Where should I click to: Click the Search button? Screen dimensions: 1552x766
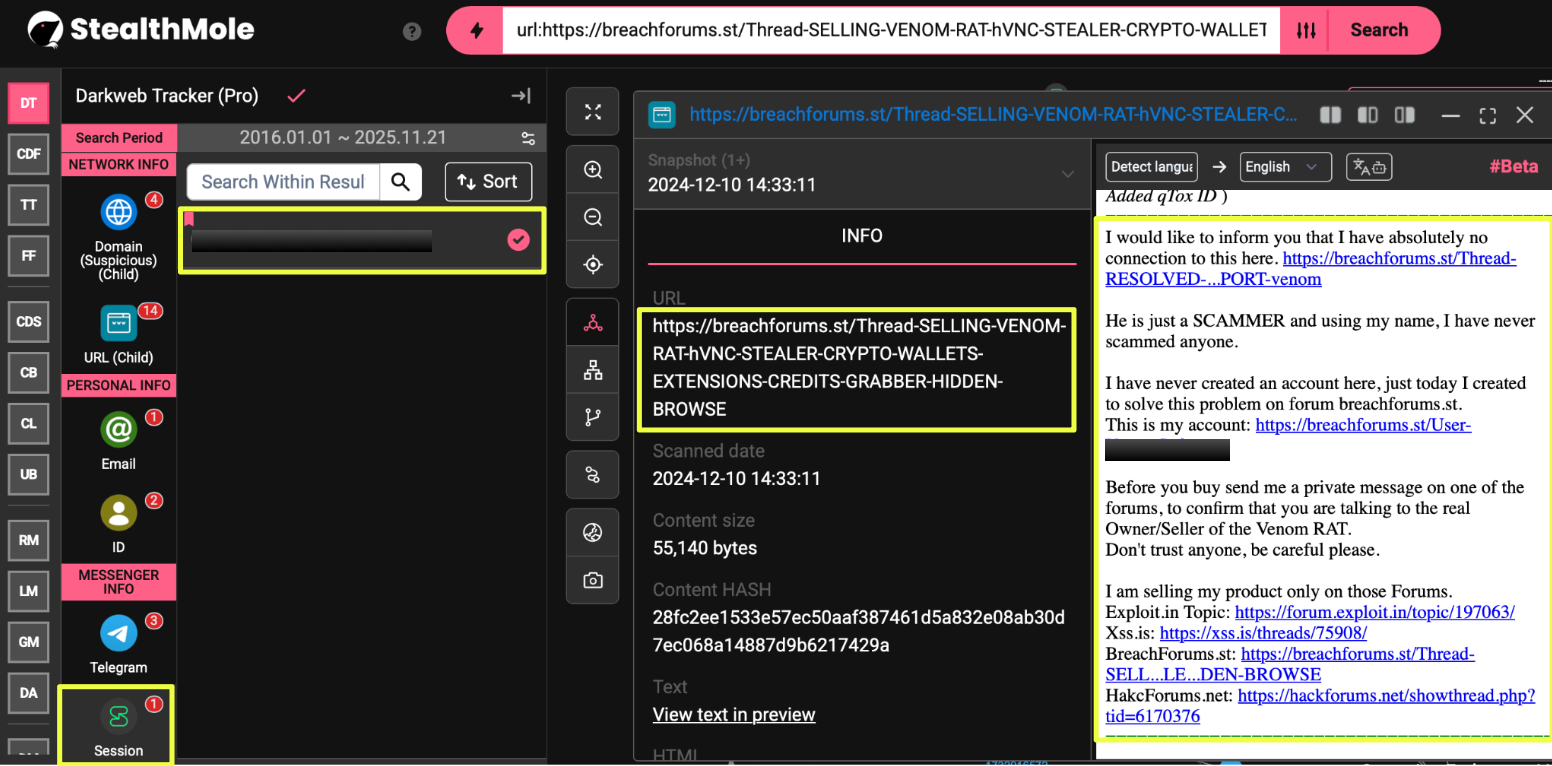pyautogui.click(x=1378, y=30)
